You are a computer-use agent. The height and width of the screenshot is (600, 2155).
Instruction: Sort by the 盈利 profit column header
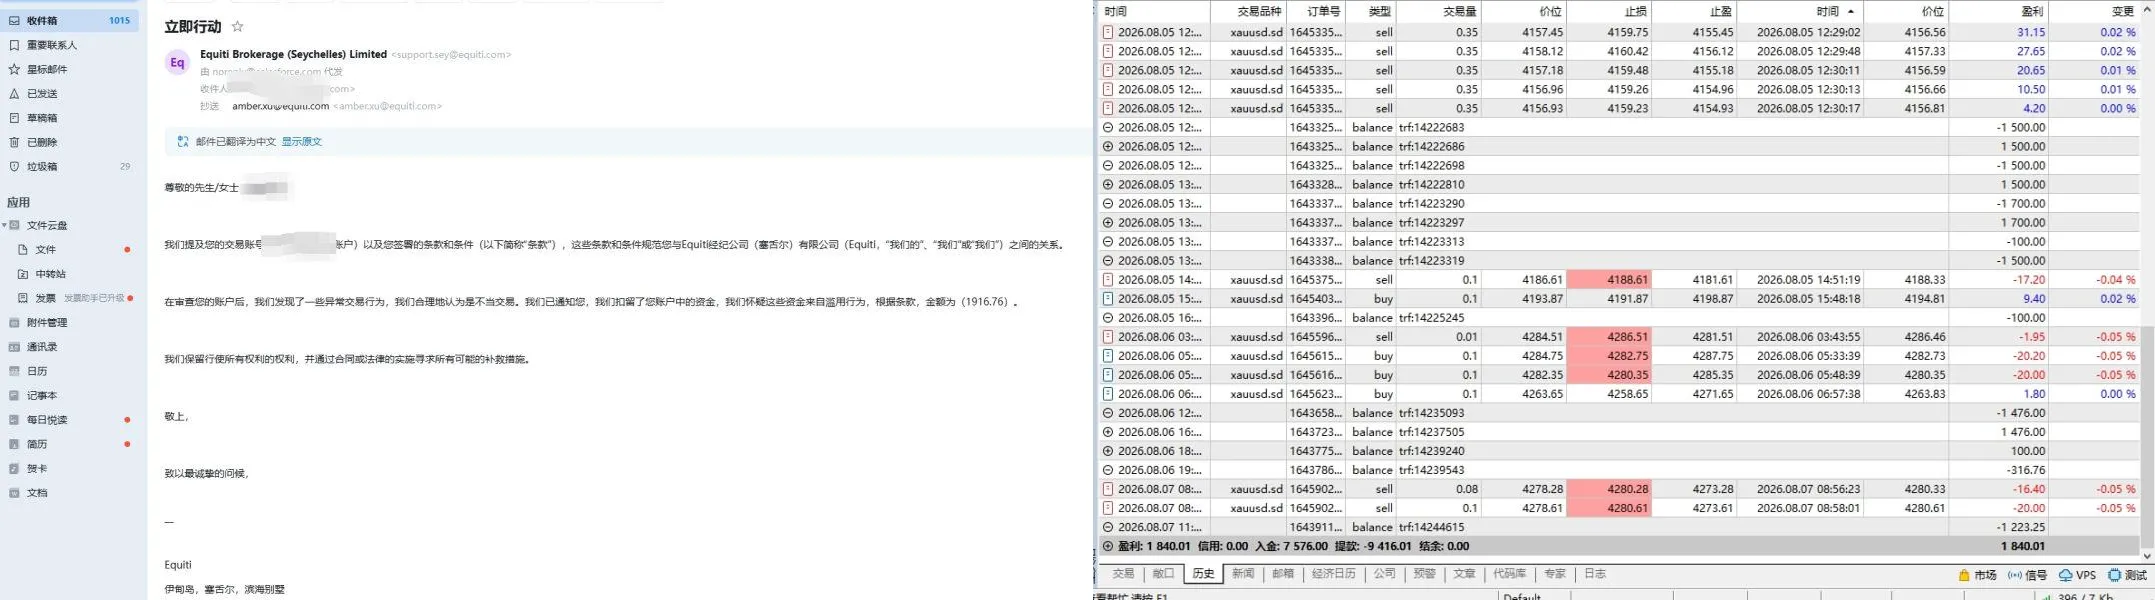(x=1998, y=11)
